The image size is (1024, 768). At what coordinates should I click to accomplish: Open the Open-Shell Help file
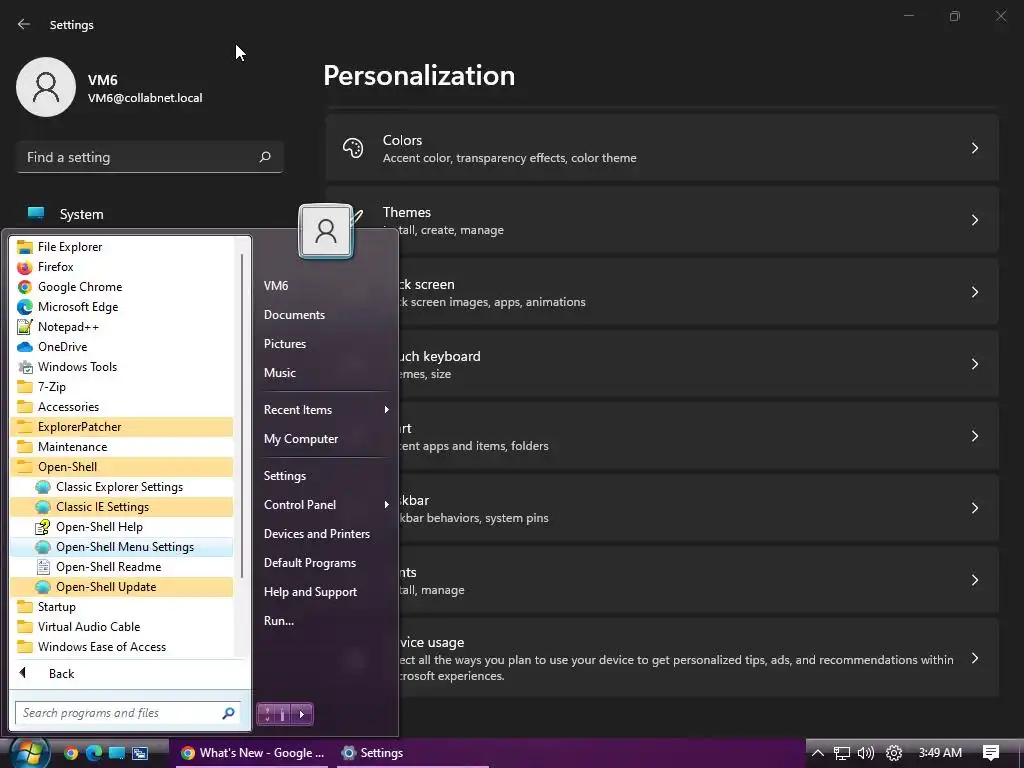[x=122, y=527]
